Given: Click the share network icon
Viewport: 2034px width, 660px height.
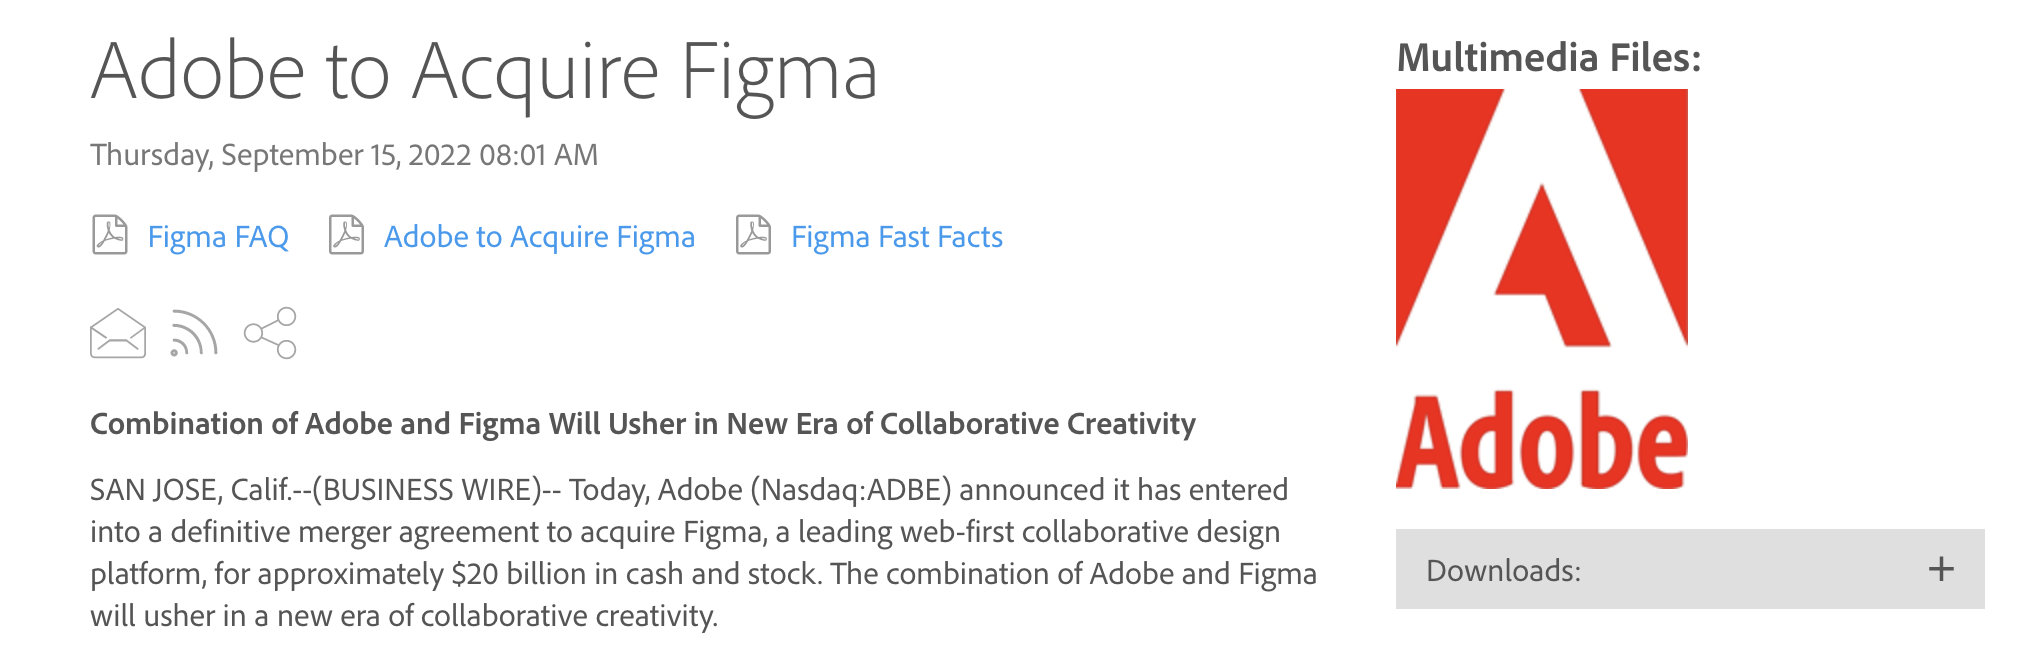Looking at the screenshot, I should pos(270,335).
